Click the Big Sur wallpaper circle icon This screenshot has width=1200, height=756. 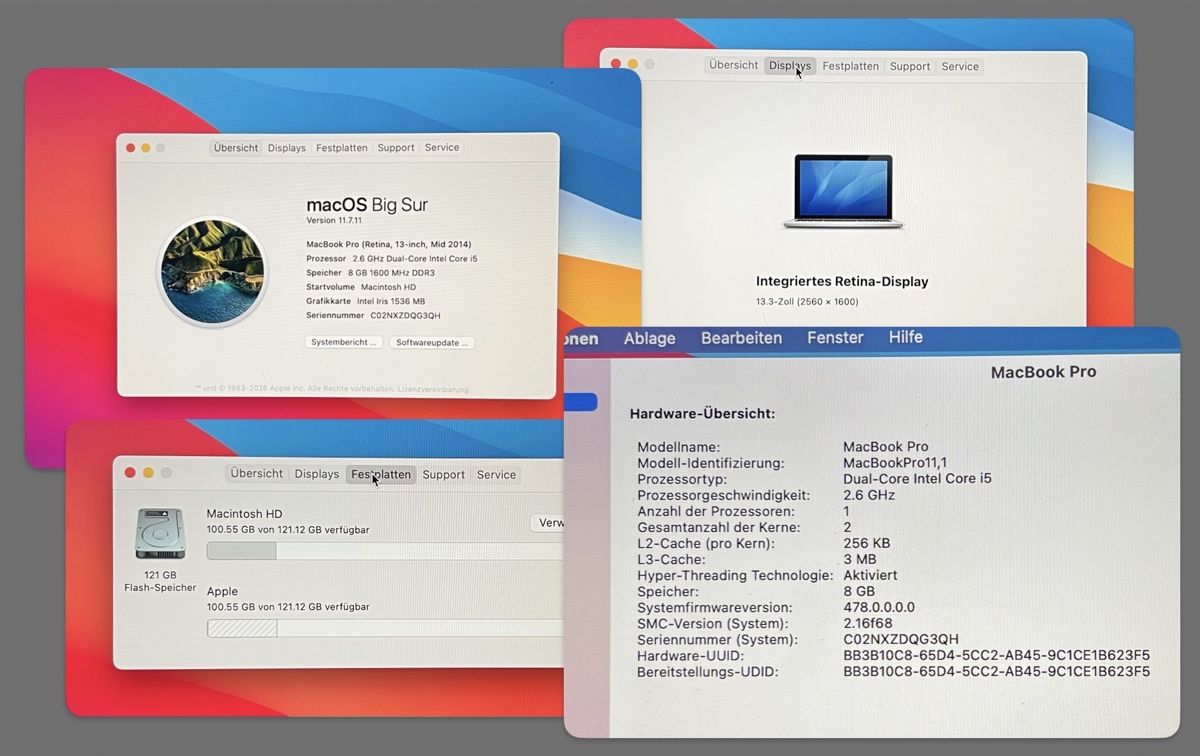213,271
